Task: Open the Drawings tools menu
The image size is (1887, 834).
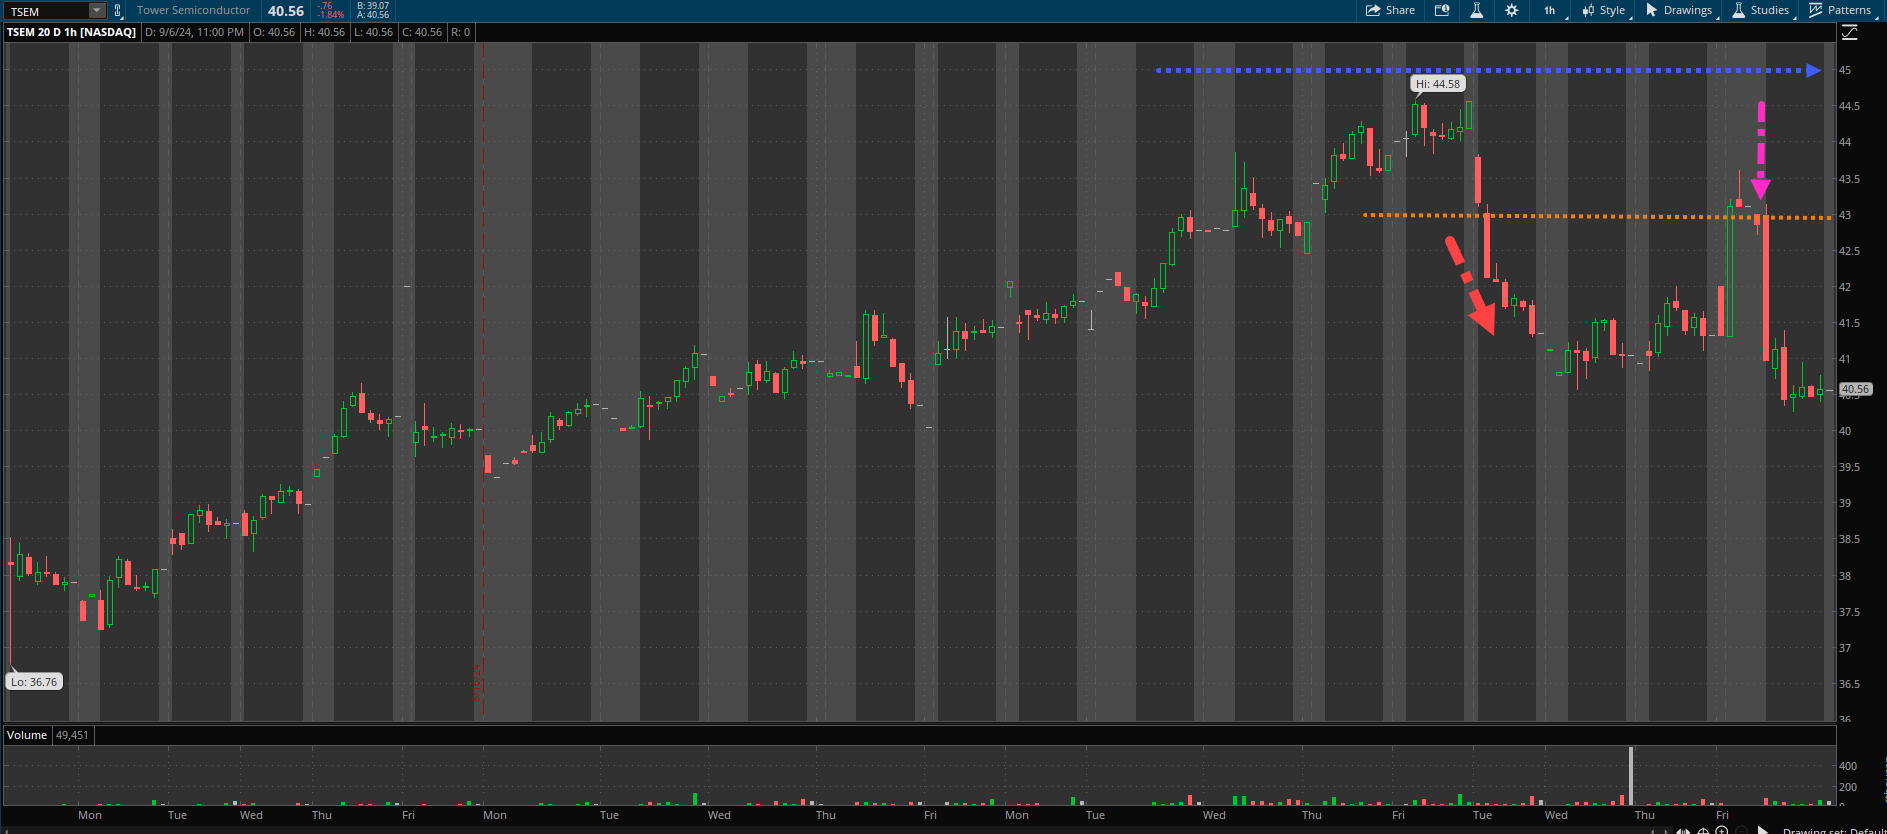Action: point(1678,10)
